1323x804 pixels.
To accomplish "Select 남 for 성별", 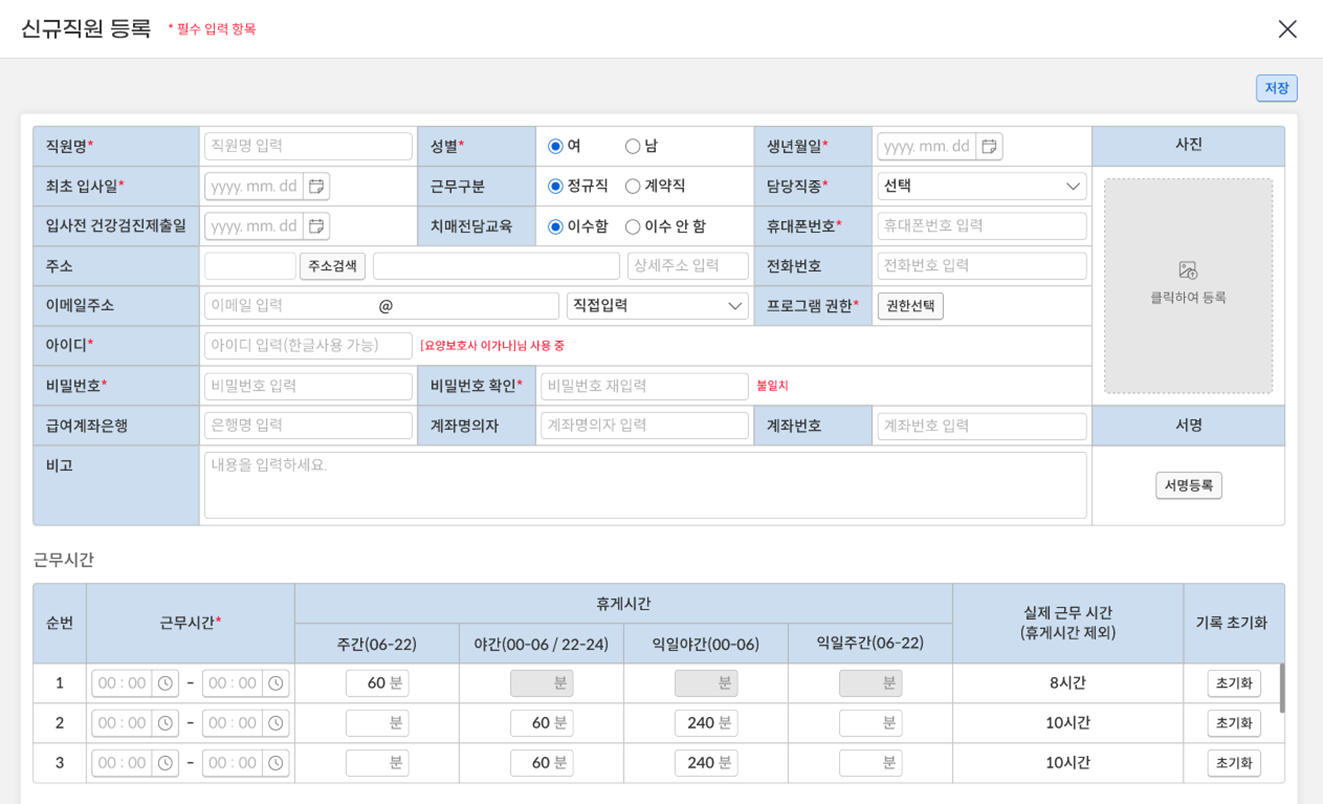I will [632, 146].
